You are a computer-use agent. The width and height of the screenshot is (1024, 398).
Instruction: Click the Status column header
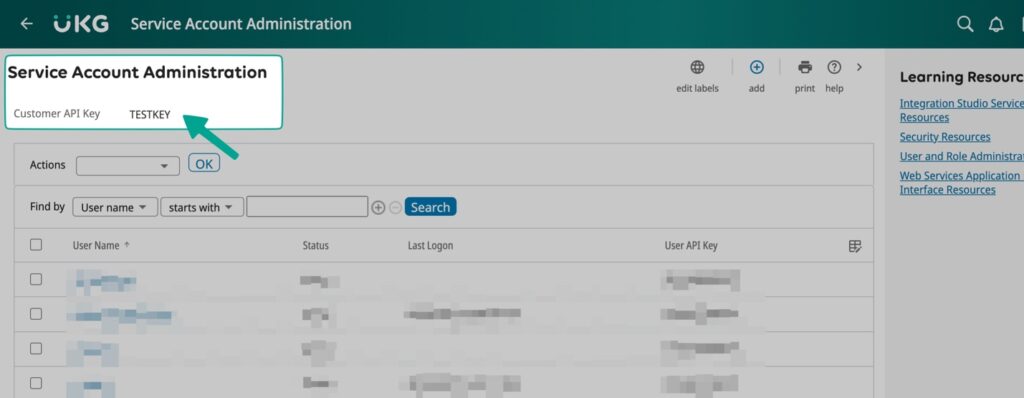click(x=315, y=246)
